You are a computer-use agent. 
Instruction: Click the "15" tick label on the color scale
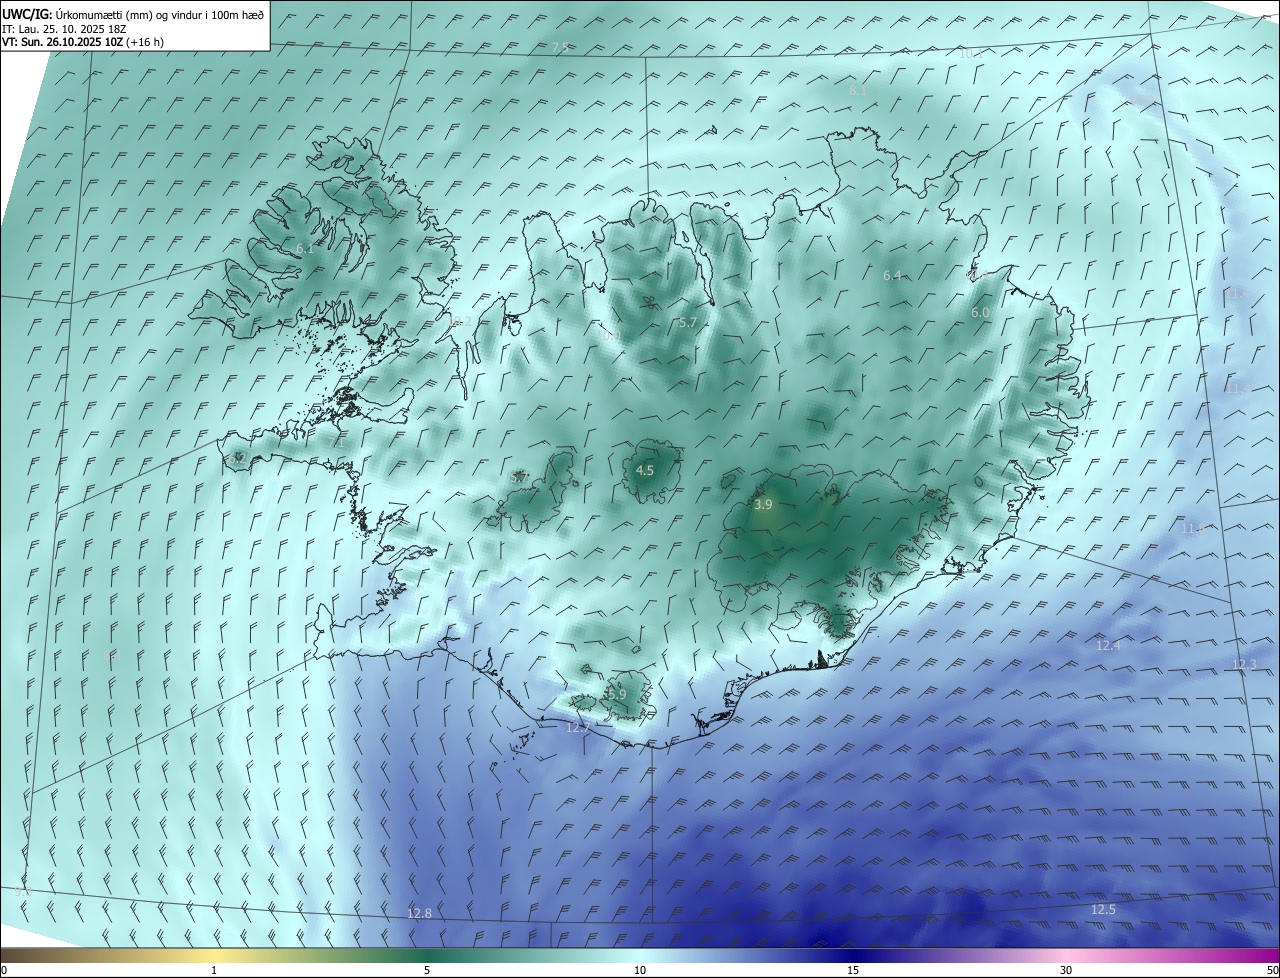[853, 970]
